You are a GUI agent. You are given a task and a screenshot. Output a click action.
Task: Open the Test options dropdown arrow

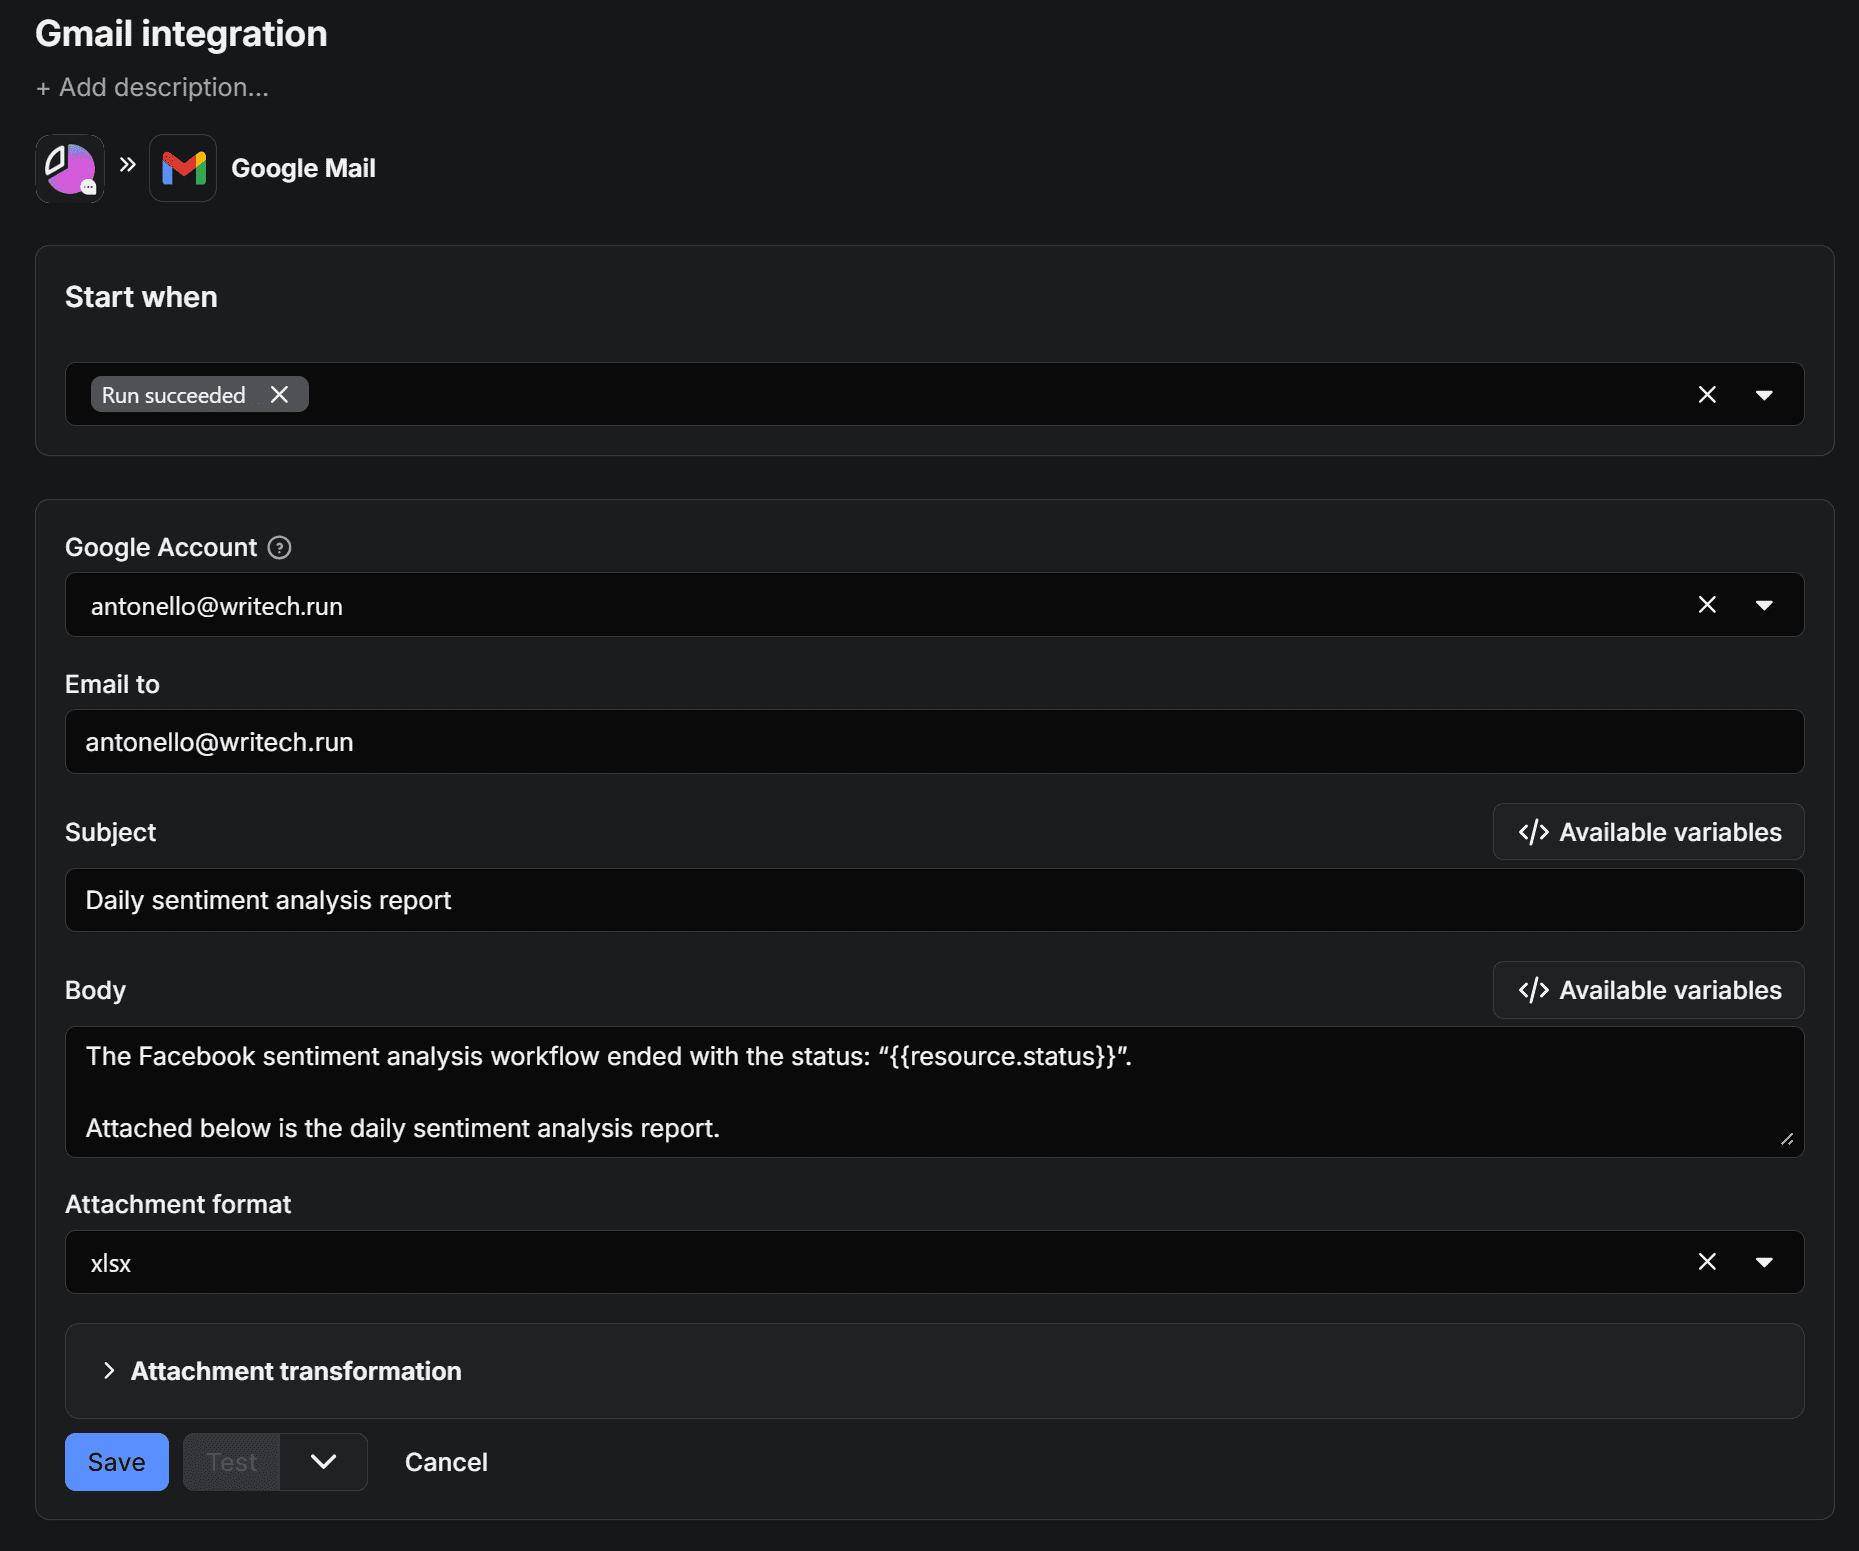(x=322, y=1461)
